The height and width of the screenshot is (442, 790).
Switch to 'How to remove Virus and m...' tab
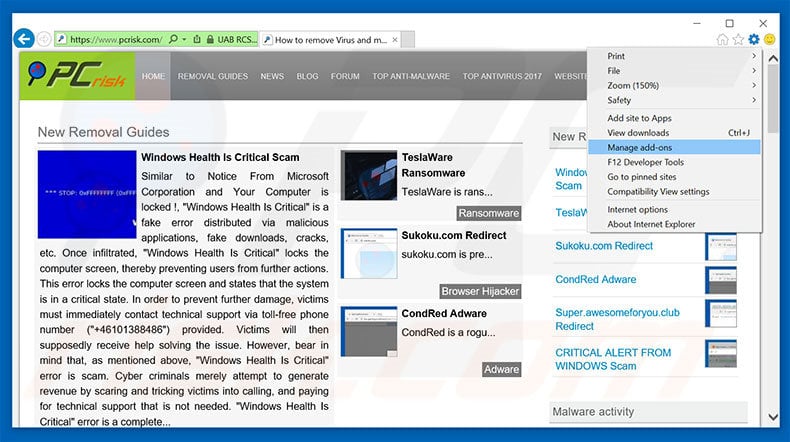click(331, 39)
